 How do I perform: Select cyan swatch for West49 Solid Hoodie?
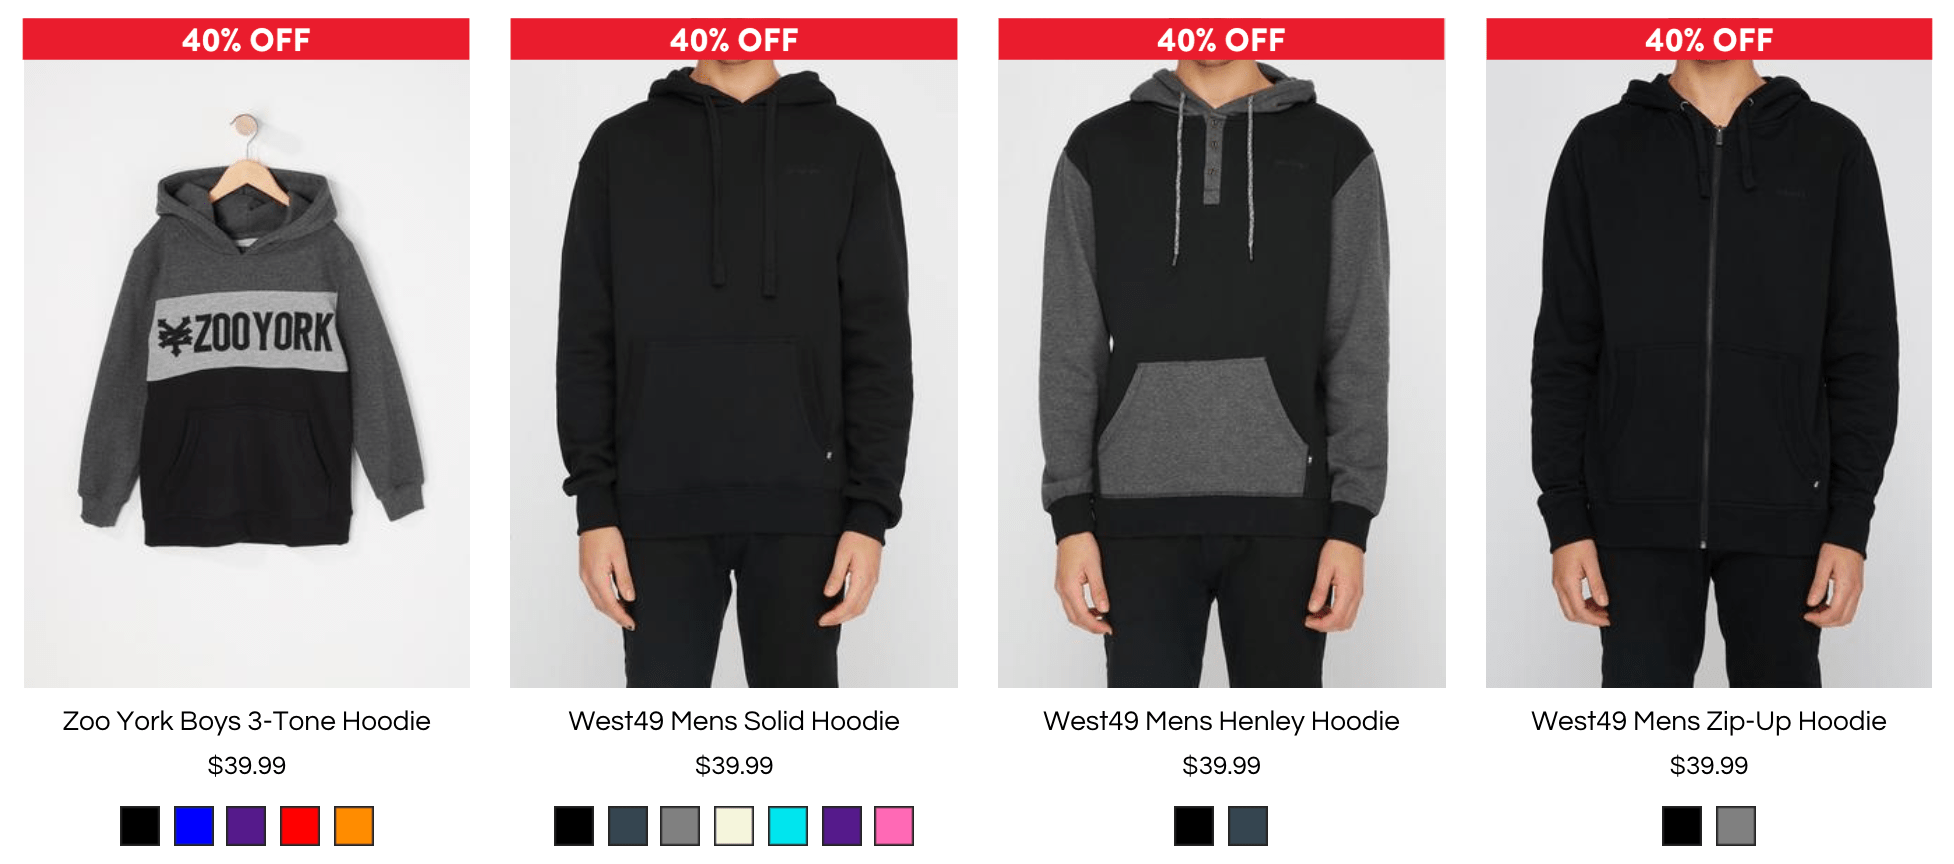click(788, 826)
